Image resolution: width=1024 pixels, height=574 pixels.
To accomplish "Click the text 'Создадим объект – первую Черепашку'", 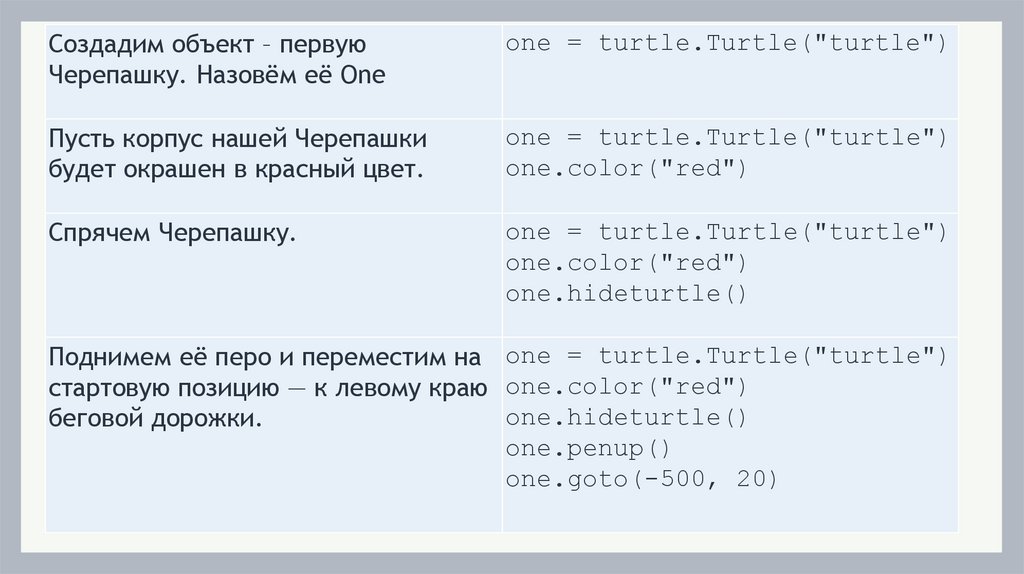I will (x=208, y=45).
